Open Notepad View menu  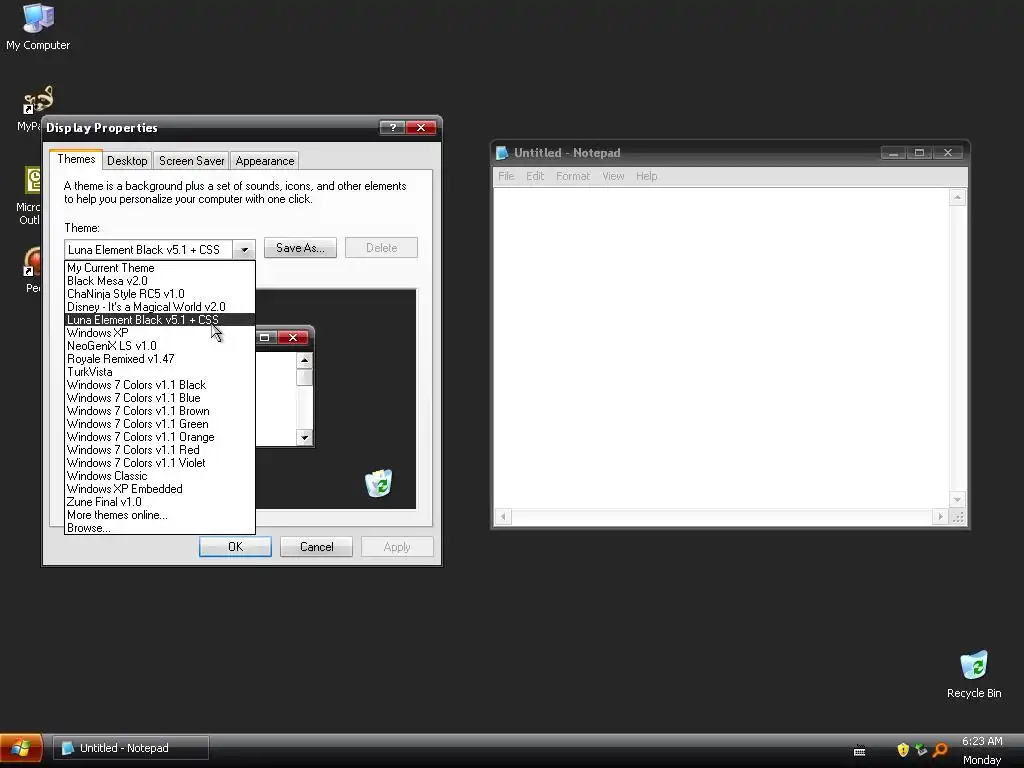[x=613, y=176]
